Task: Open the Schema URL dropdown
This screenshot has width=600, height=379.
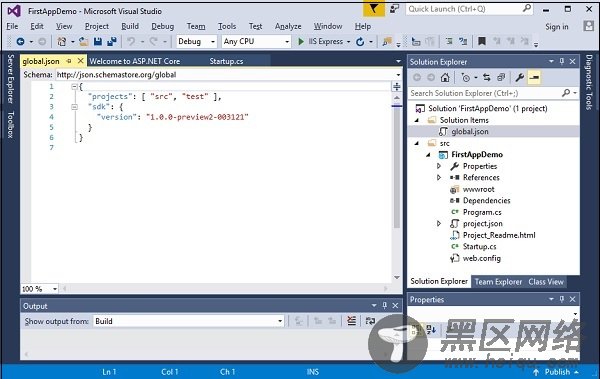Action: point(398,75)
